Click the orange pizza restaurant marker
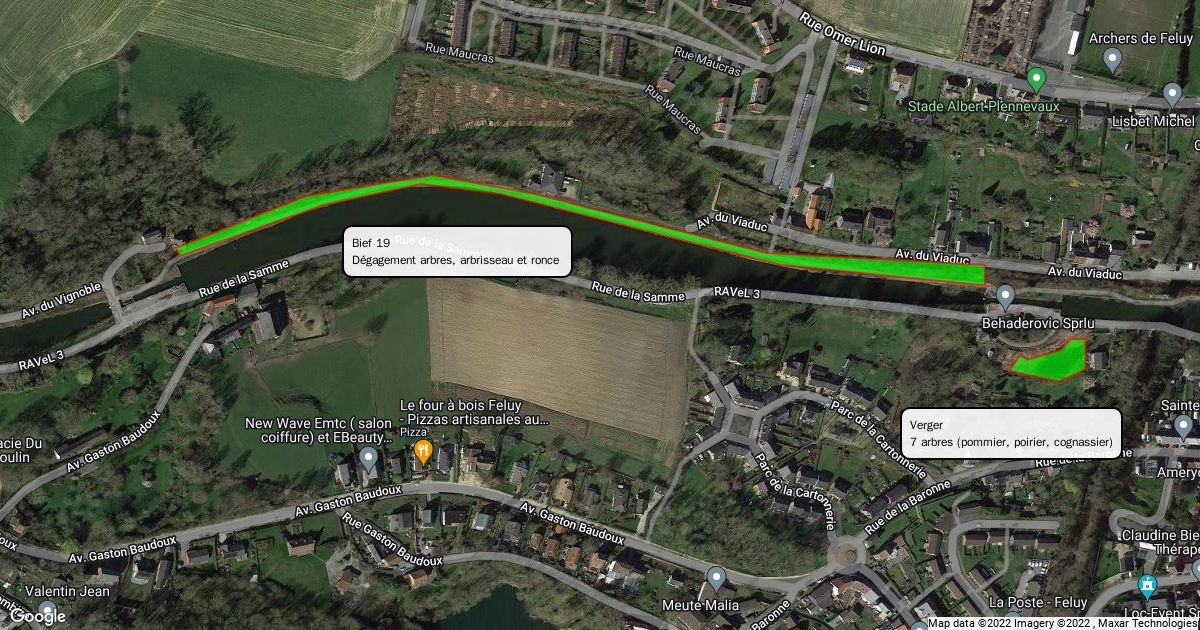The width and height of the screenshot is (1200, 630). point(423,451)
